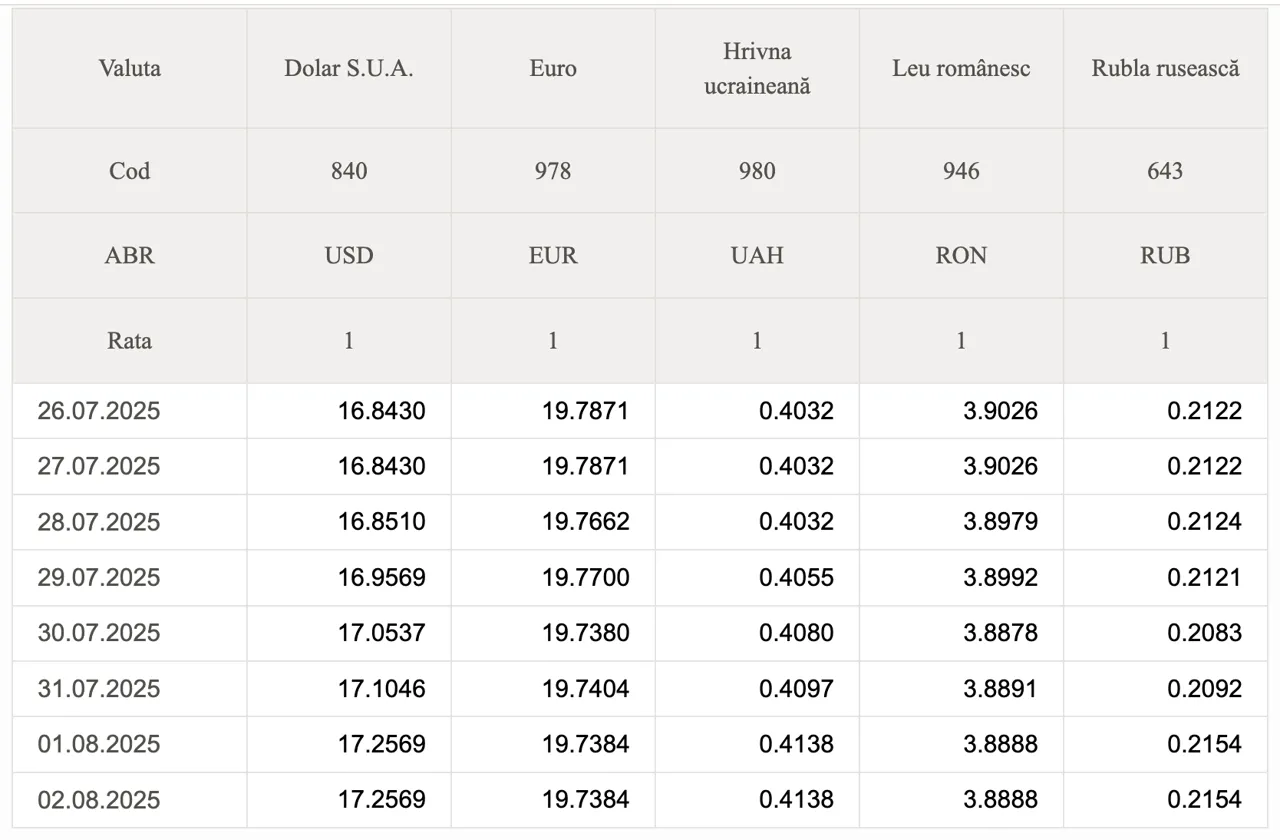This screenshot has width=1280, height=840.
Task: Click the currency code 840 cell
Action: pyautogui.click(x=349, y=170)
